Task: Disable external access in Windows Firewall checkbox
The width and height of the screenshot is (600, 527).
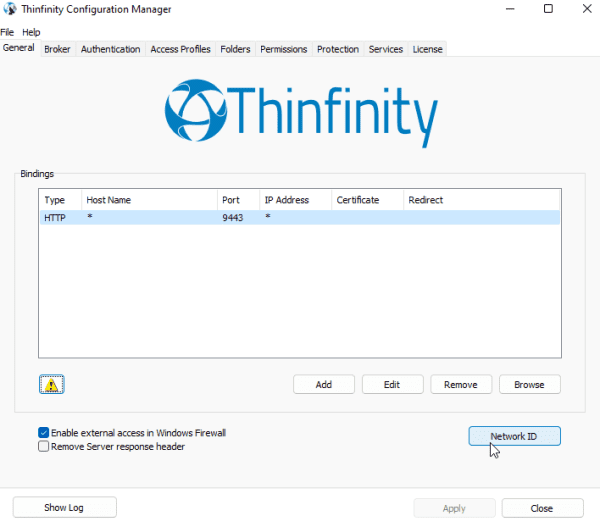Action: coord(44,432)
